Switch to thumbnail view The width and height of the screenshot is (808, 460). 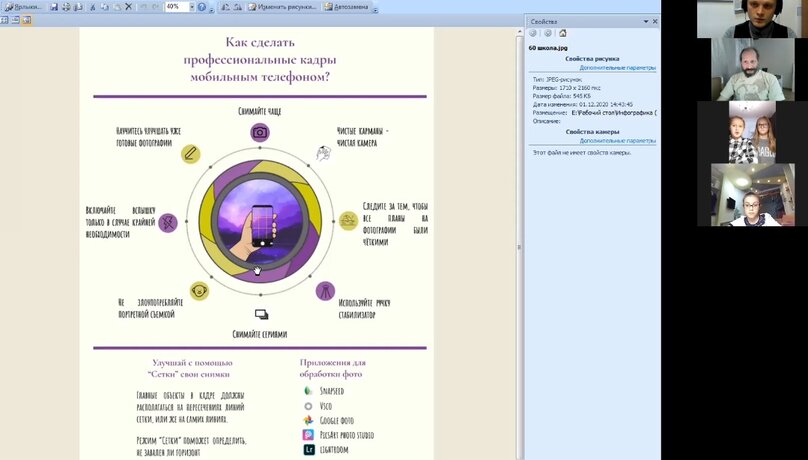coord(4,19)
